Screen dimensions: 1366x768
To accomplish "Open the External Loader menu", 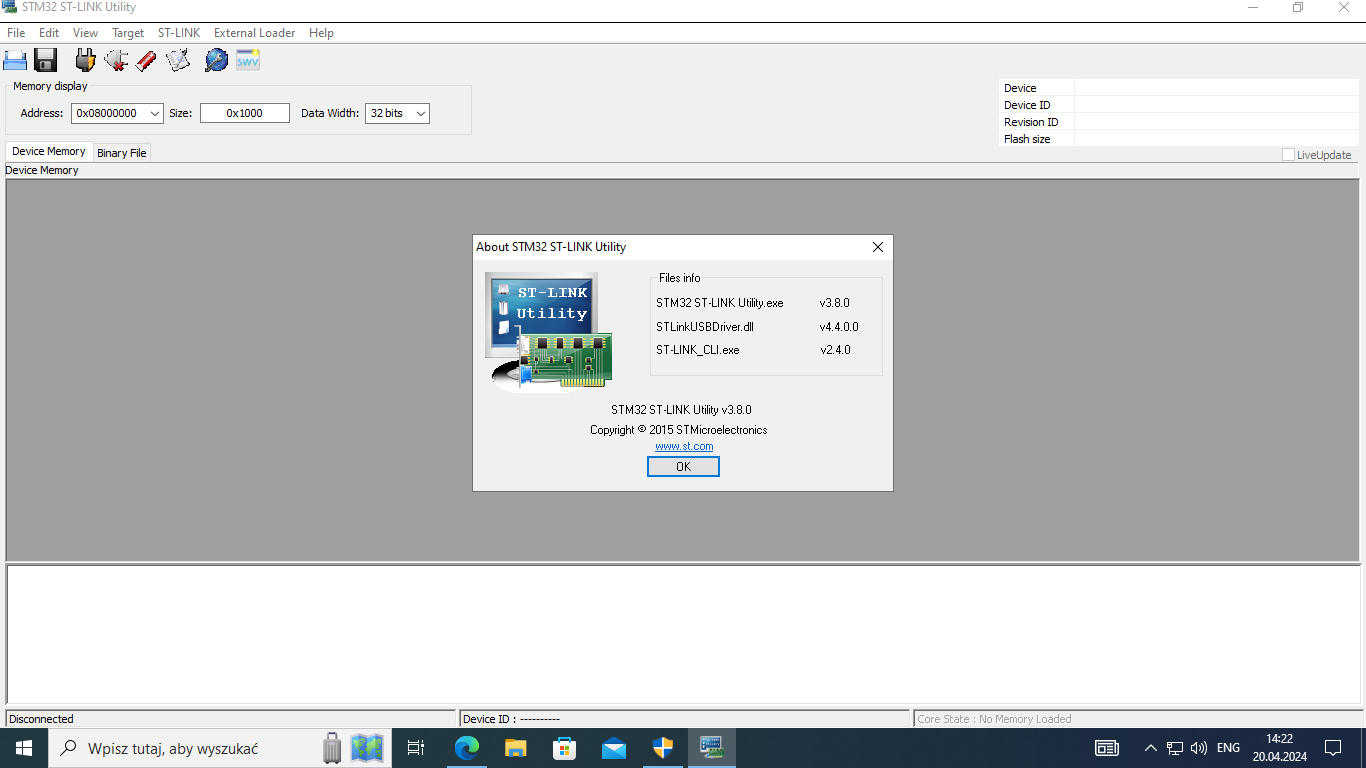I will (x=254, y=33).
